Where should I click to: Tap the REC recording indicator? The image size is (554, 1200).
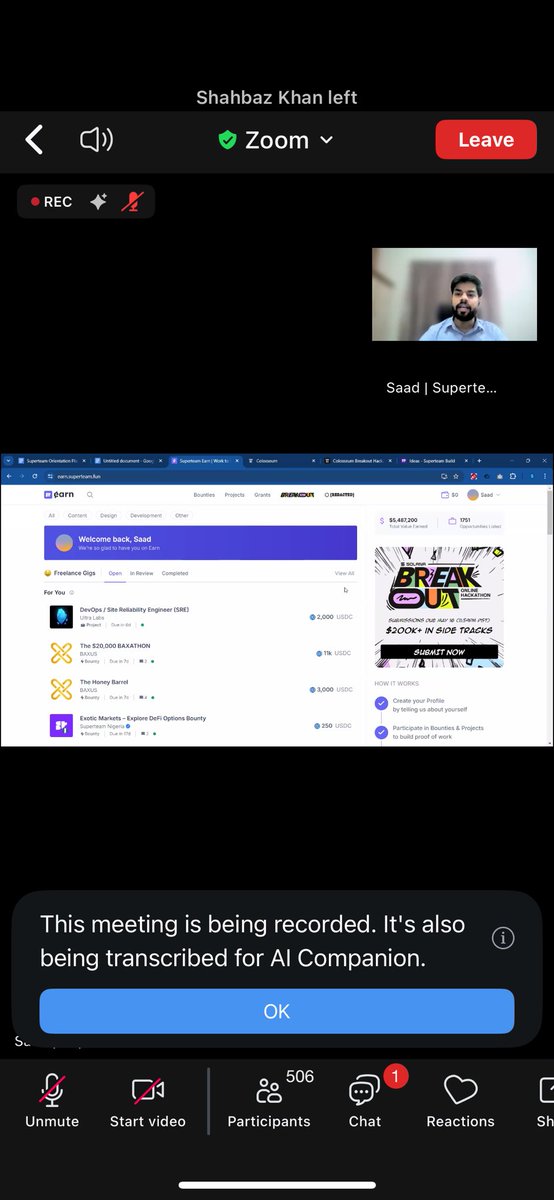pyautogui.click(x=51, y=202)
